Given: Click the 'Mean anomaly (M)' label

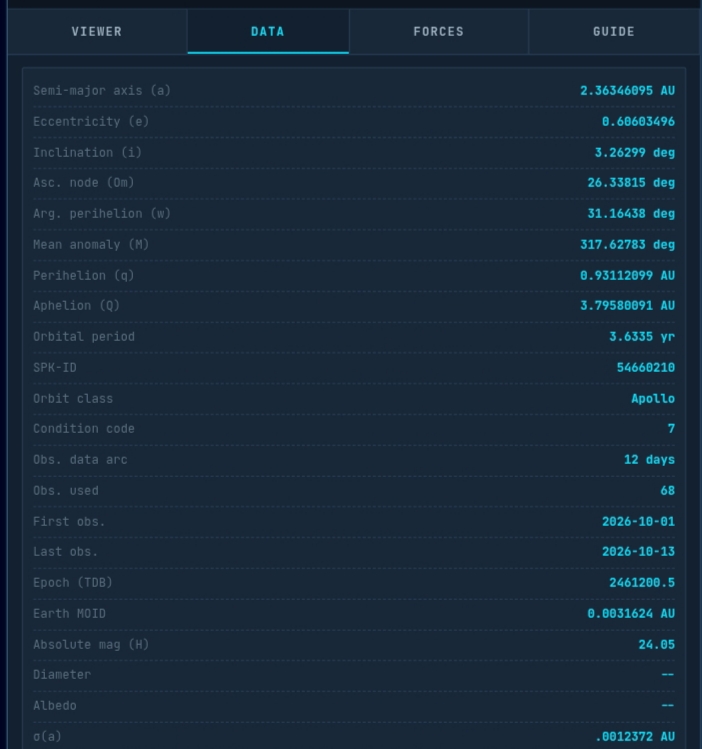Looking at the screenshot, I should 91,245.
